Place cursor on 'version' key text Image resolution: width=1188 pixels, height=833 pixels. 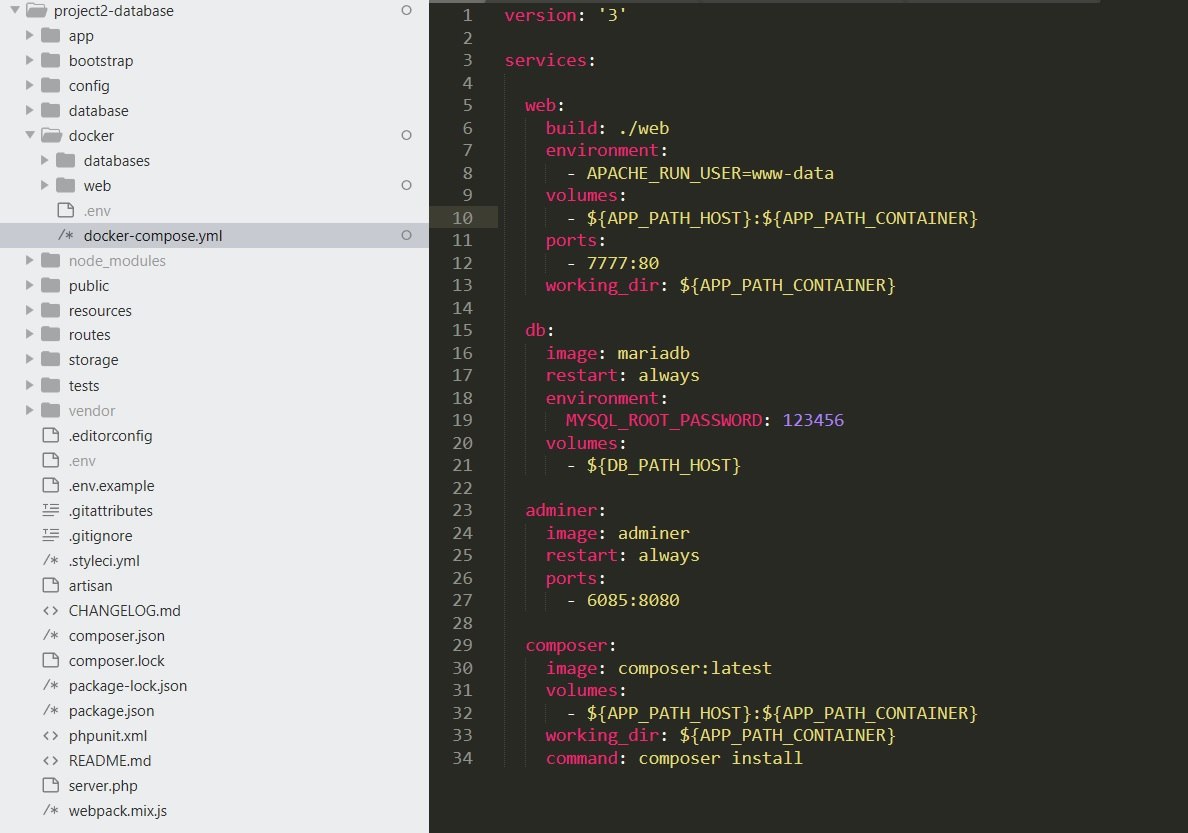click(x=540, y=15)
